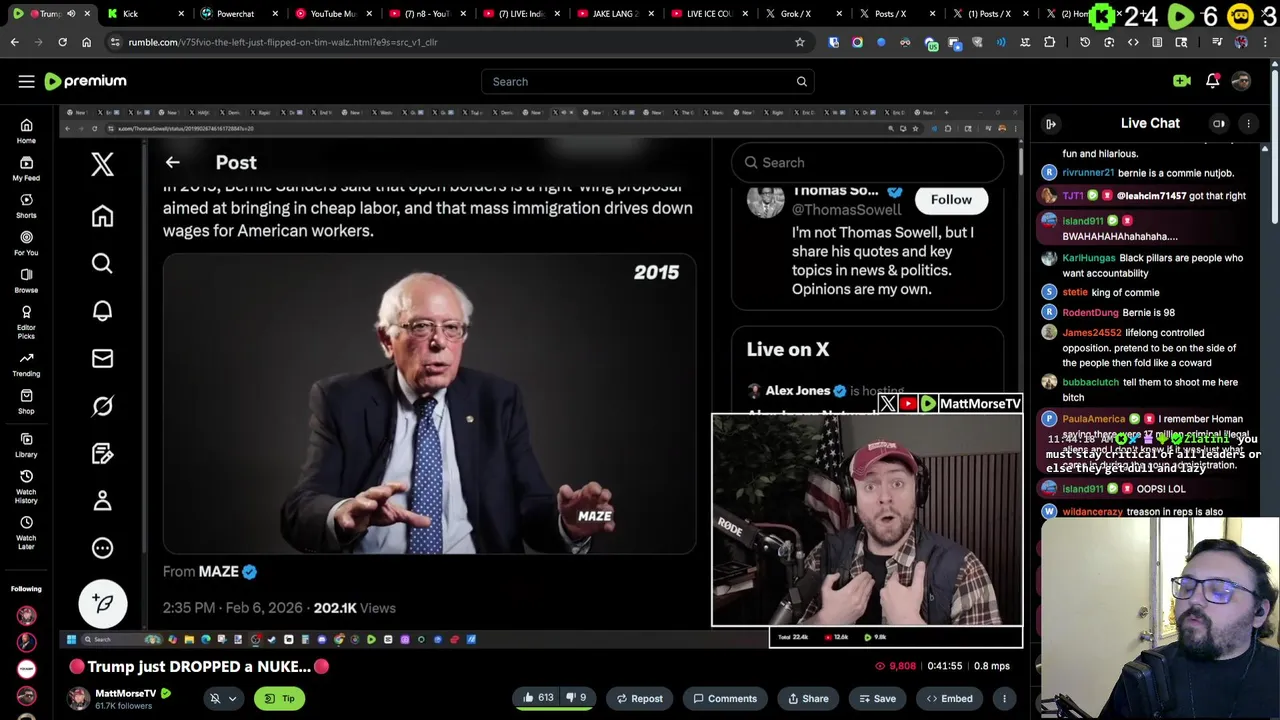Click the browser address bar URL
1280x720 pixels.
pyautogui.click(x=283, y=42)
